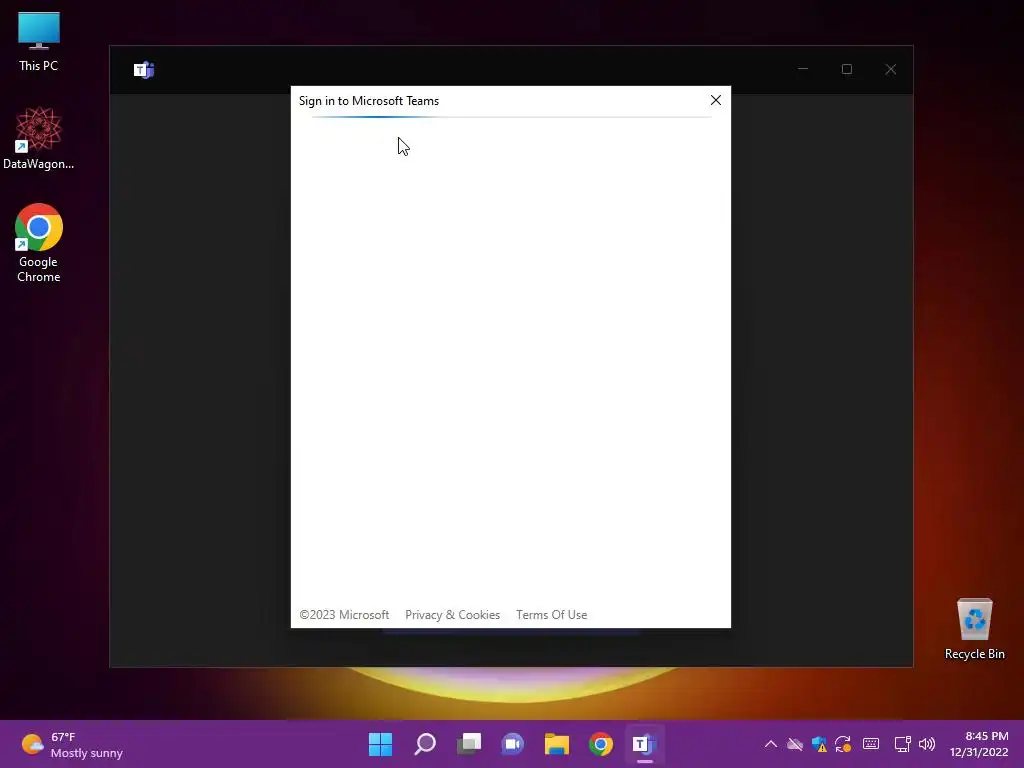Open the Terms Of Use link
This screenshot has width=1024, height=768.
click(551, 615)
